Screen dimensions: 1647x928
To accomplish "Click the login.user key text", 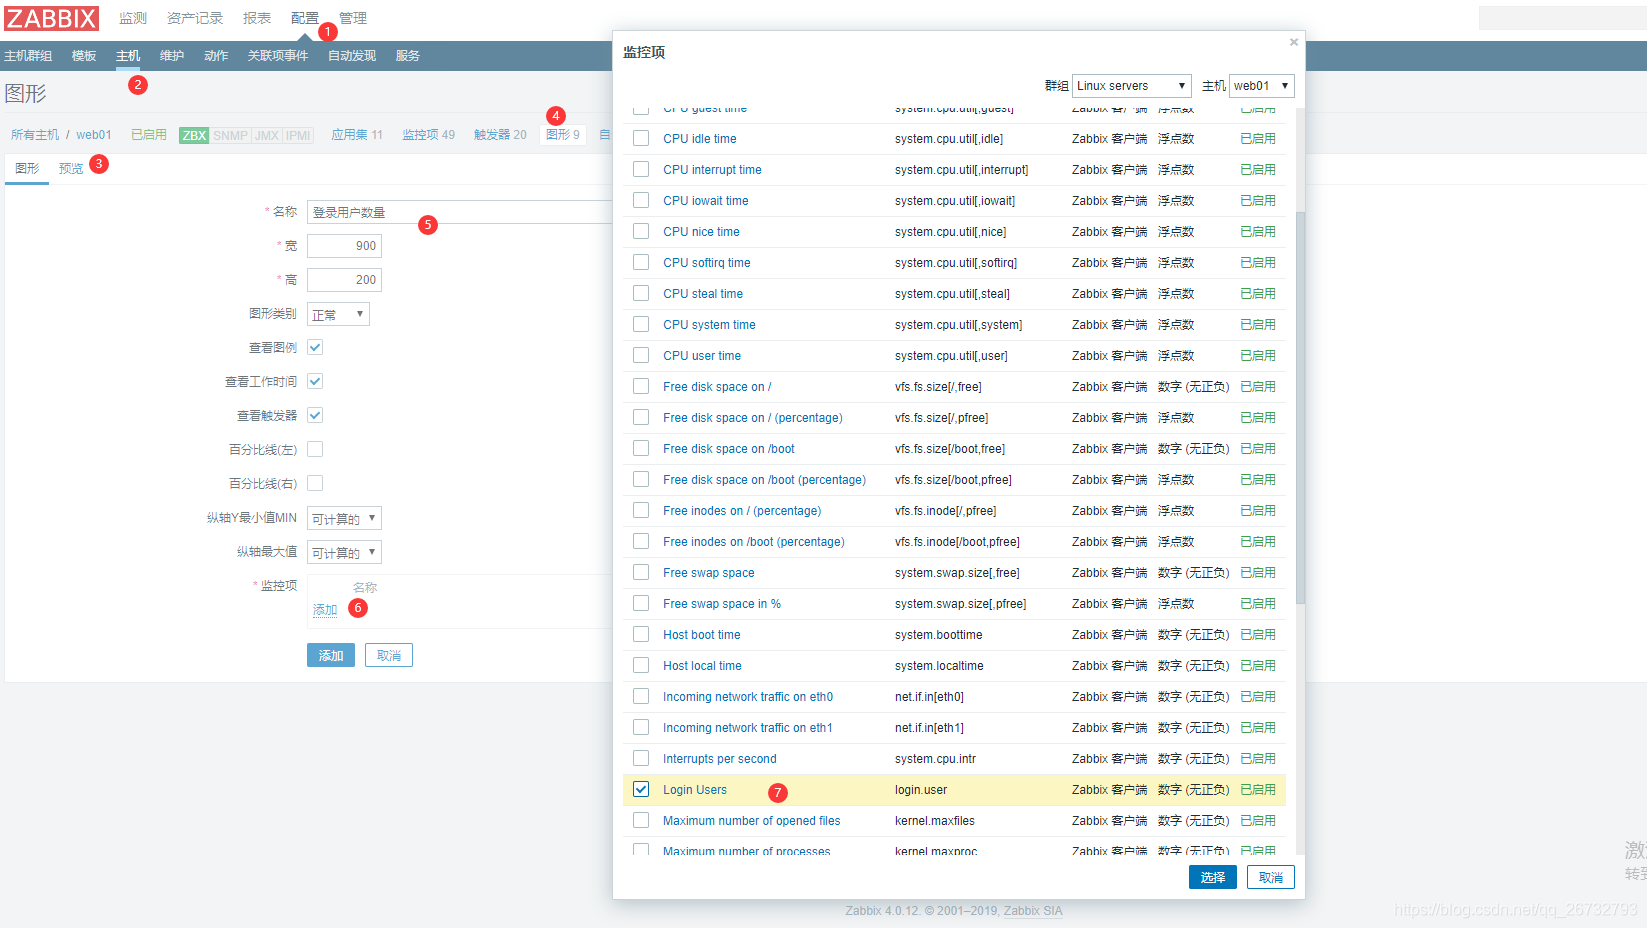I will coord(921,790).
